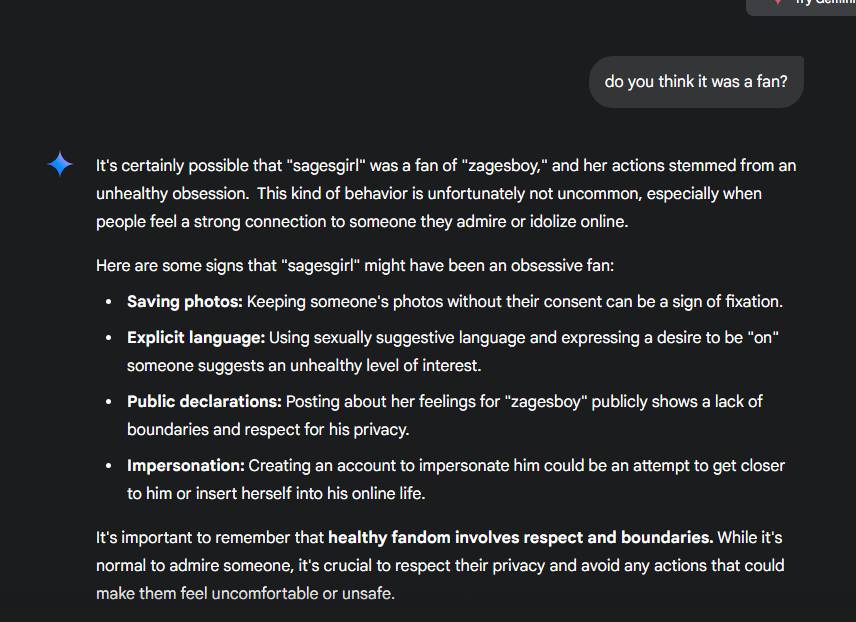Click the bullet dot before Public declarations

(109, 402)
